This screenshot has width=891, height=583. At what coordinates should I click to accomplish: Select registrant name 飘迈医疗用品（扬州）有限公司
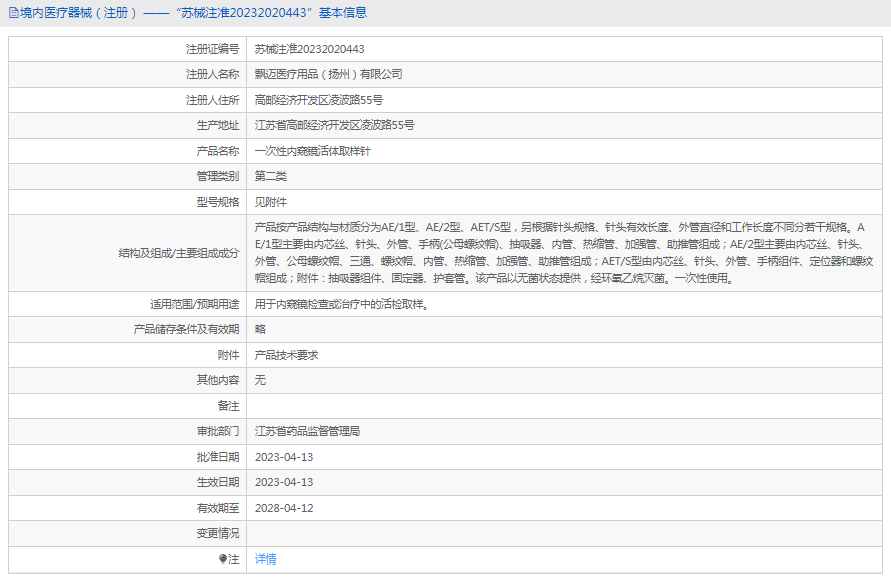(x=328, y=74)
